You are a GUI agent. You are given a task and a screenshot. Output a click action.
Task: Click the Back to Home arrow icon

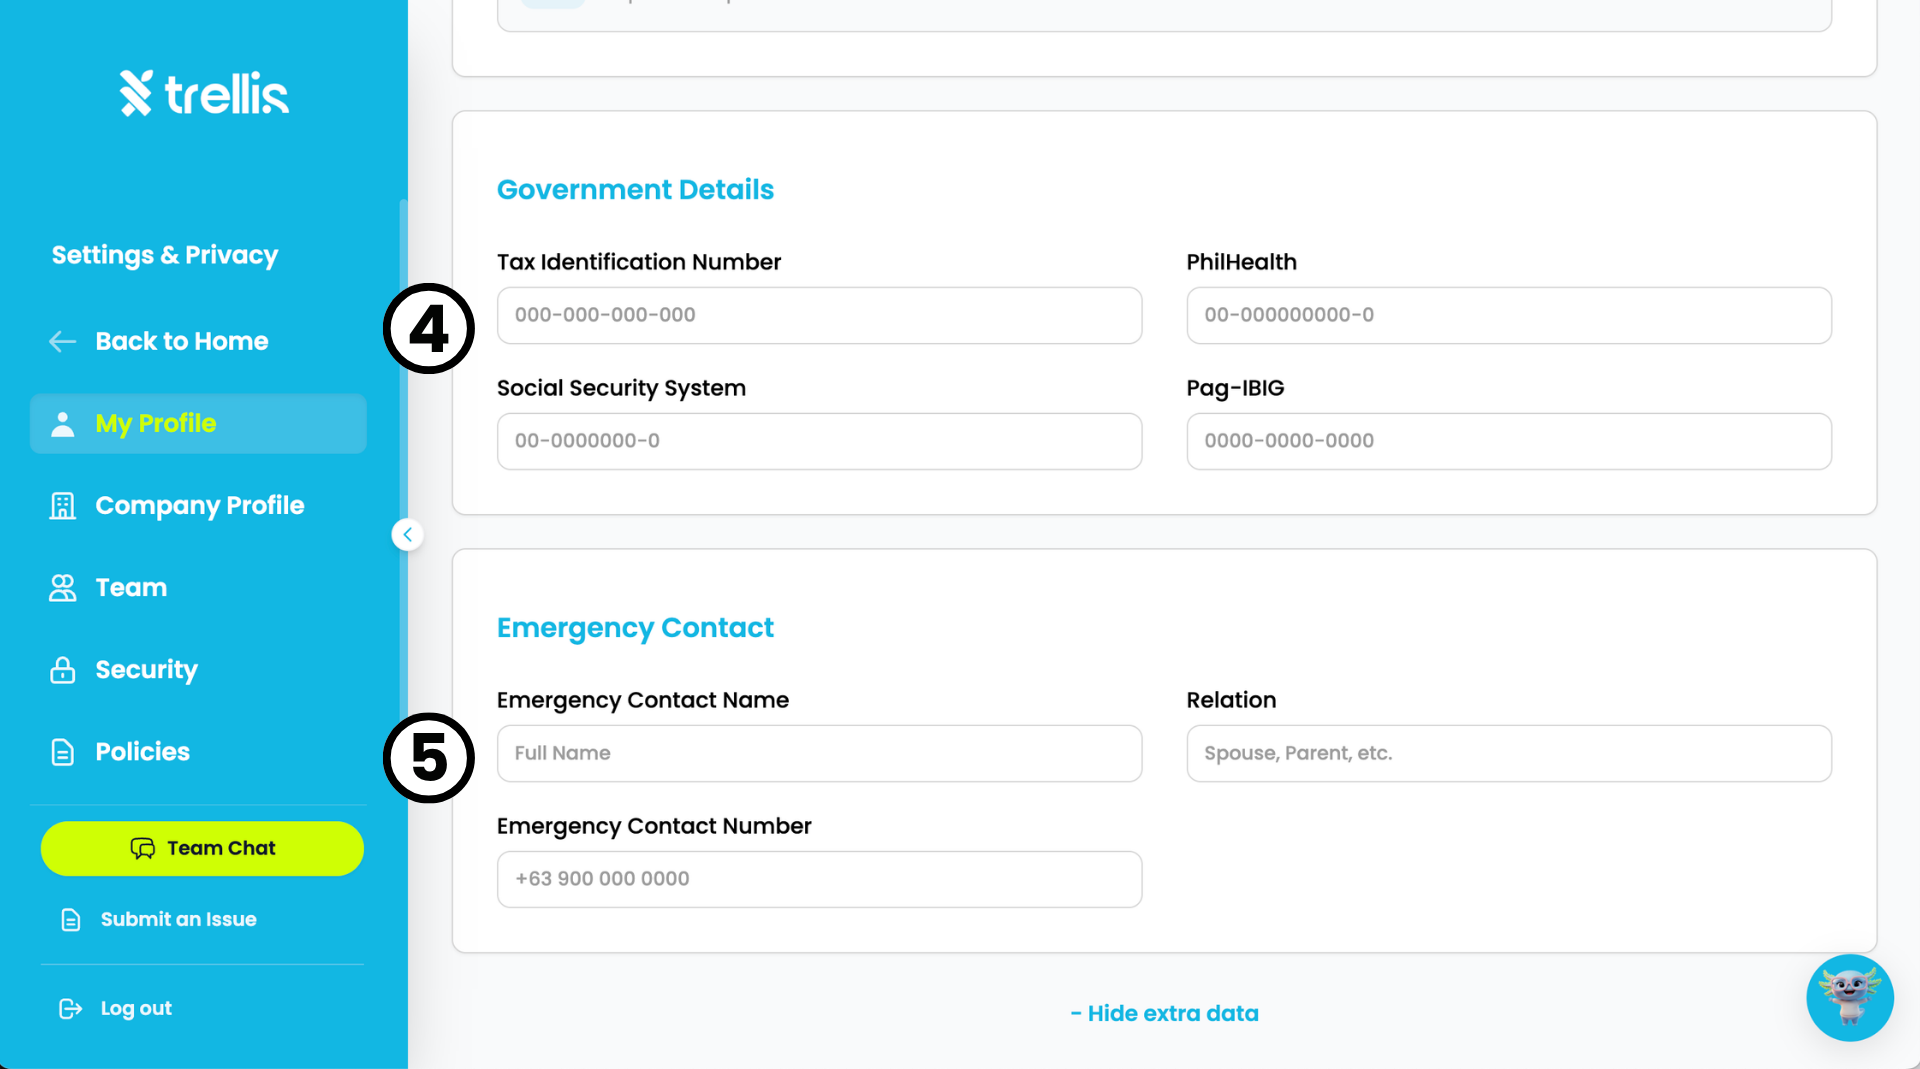(62, 341)
